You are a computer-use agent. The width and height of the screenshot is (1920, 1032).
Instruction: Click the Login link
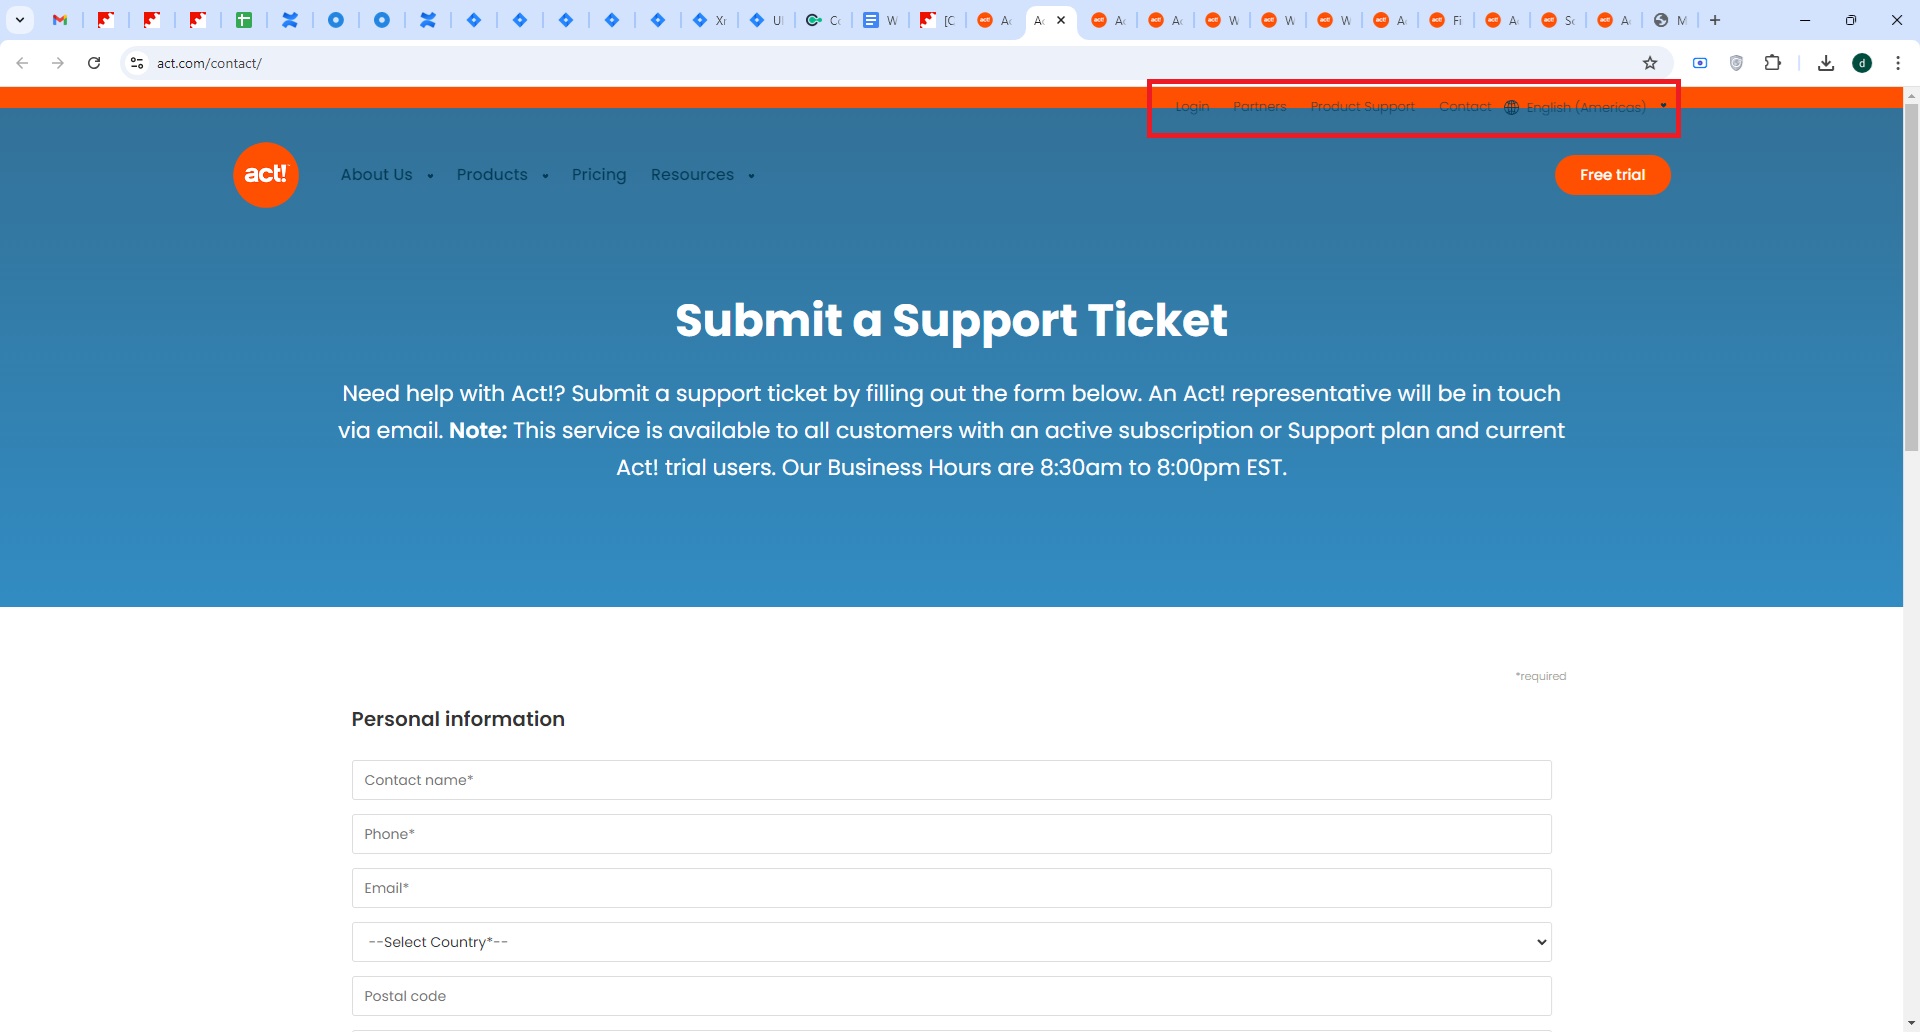[1192, 106]
